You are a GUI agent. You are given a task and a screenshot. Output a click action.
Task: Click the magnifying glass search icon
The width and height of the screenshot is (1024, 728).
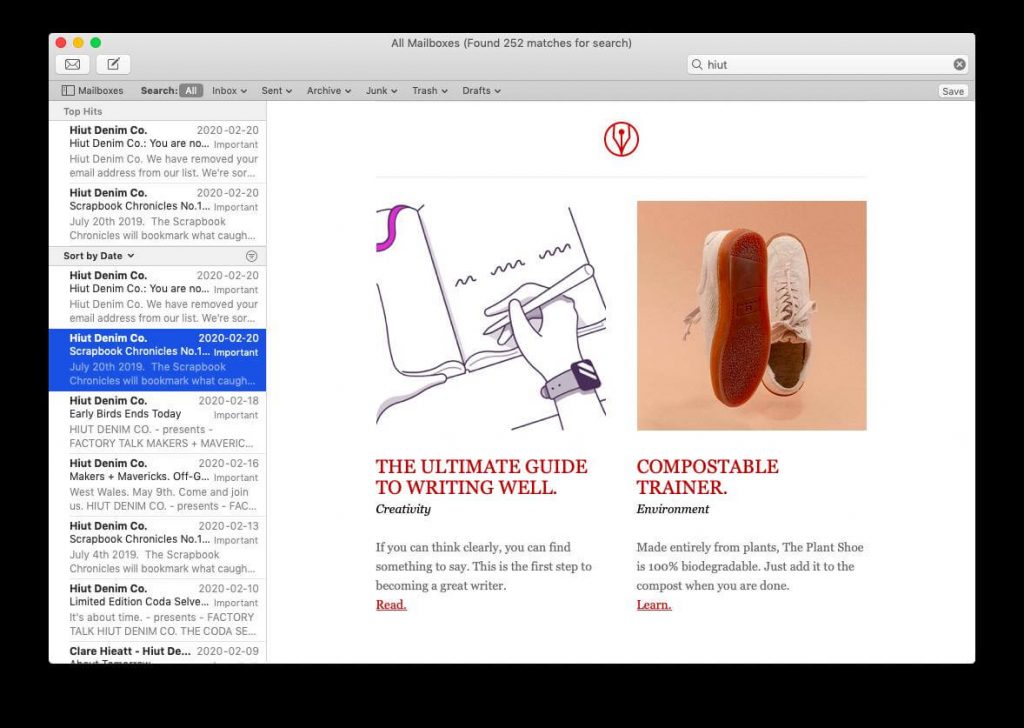[697, 64]
